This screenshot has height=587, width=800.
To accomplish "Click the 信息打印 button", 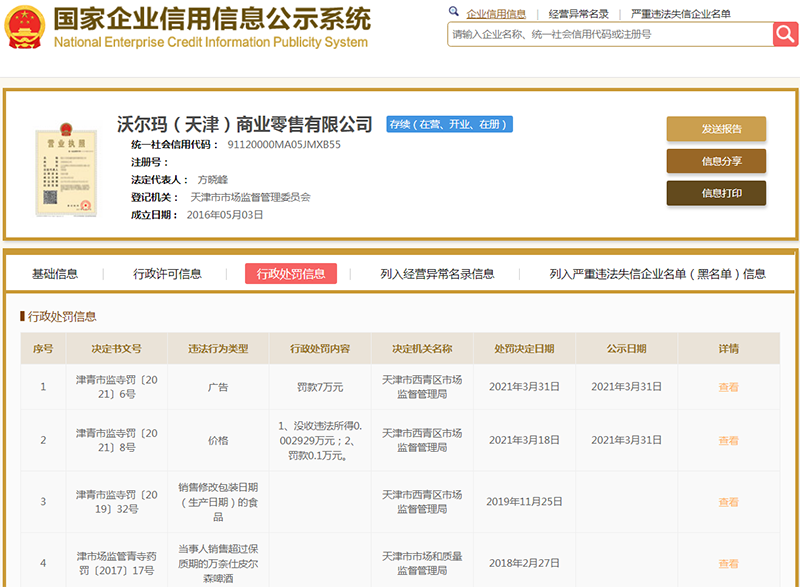I will click(x=716, y=193).
